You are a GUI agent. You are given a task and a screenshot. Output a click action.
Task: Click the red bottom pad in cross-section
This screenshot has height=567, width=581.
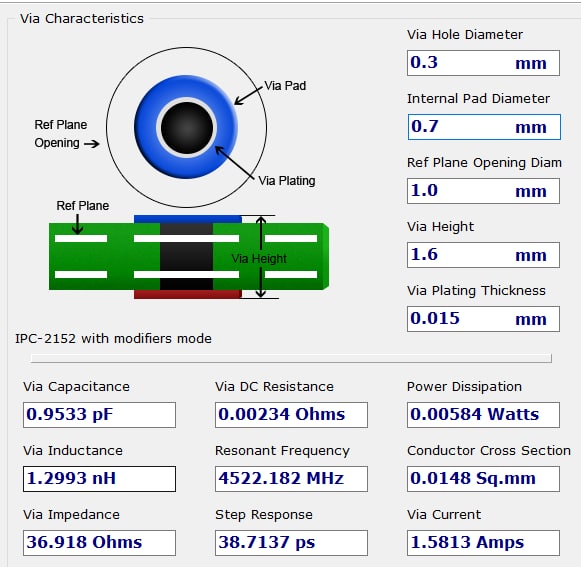187,294
